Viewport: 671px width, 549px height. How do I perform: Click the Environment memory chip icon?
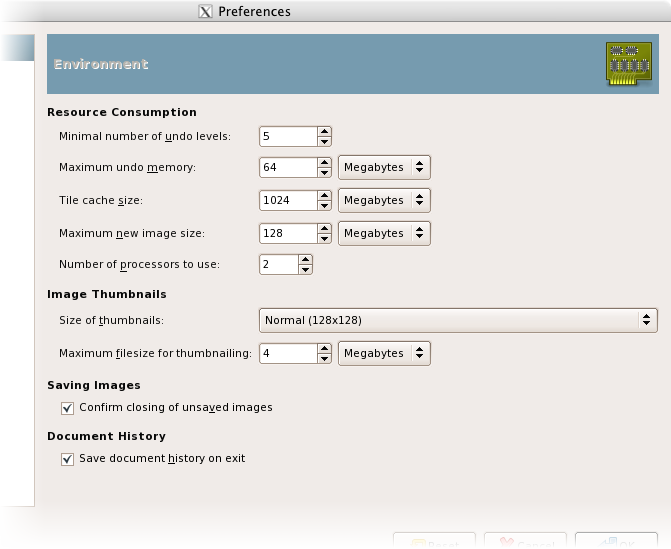(629, 64)
